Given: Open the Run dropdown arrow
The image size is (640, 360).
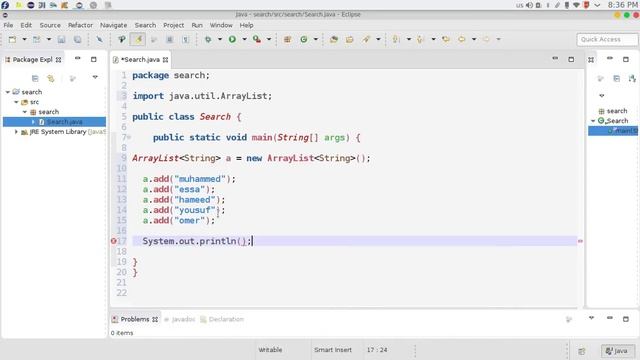Looking at the screenshot, I should (244, 39).
